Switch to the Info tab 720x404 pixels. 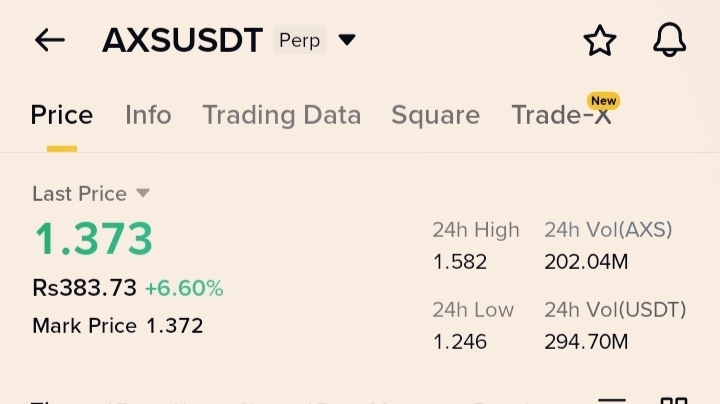pyautogui.click(x=148, y=115)
